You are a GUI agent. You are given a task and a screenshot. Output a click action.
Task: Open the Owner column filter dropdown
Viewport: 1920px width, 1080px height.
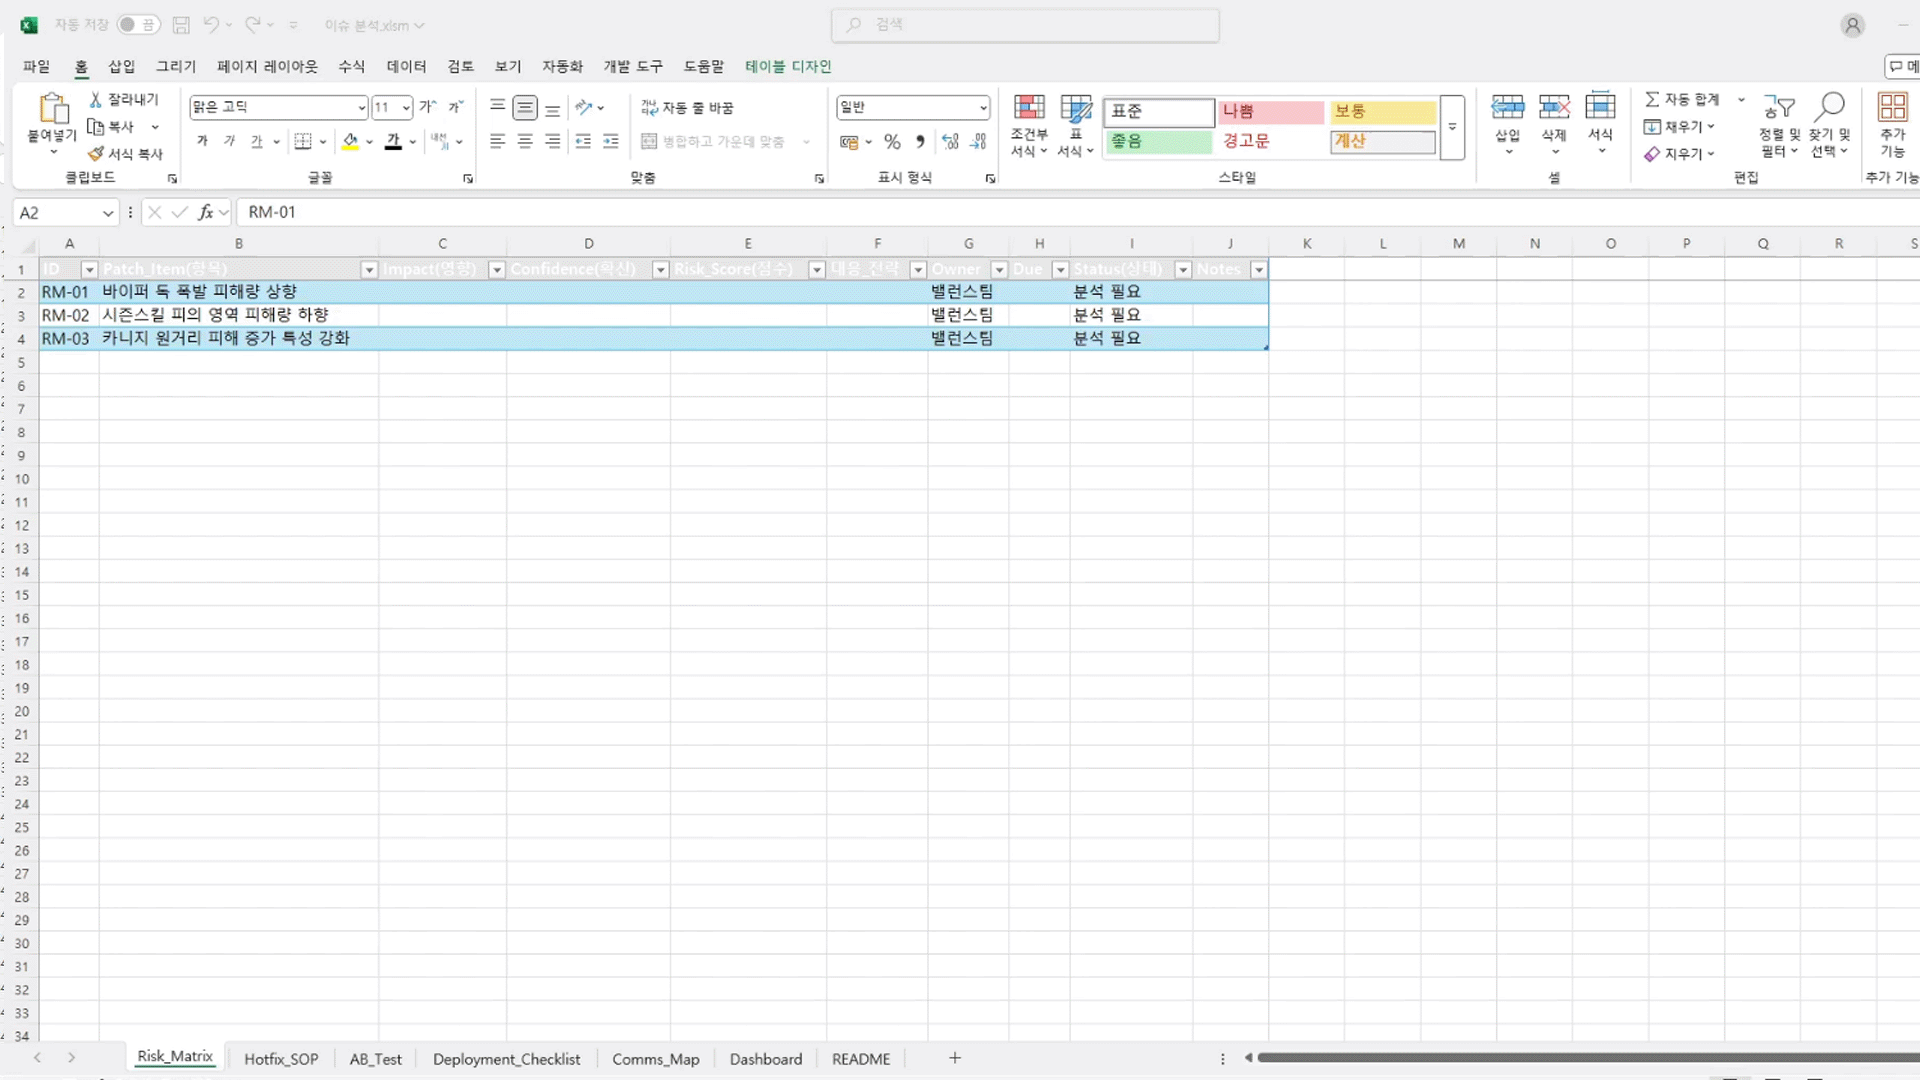point(998,270)
